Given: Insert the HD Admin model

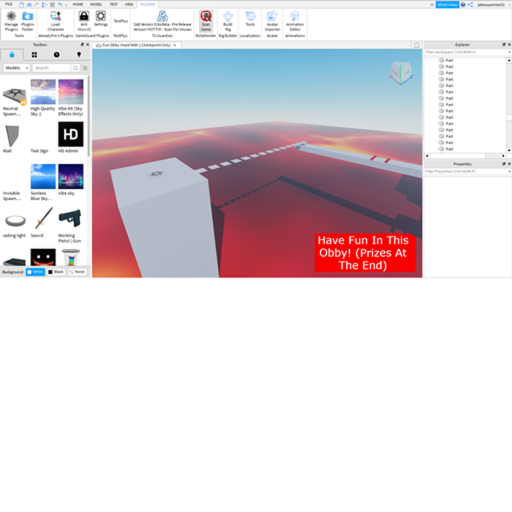Looking at the screenshot, I should 71,134.
